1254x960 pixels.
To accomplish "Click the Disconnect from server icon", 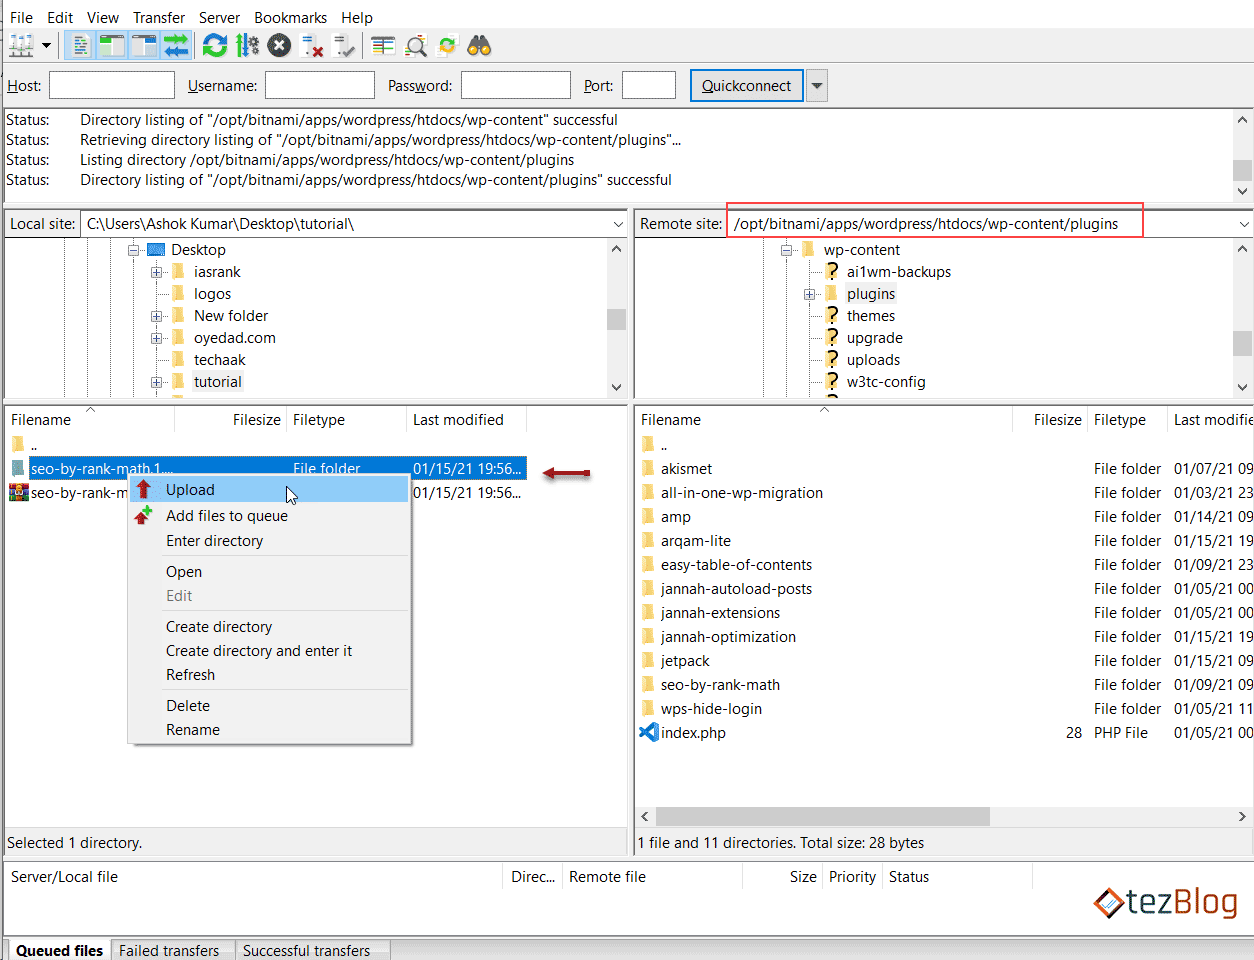I will pyautogui.click(x=313, y=45).
